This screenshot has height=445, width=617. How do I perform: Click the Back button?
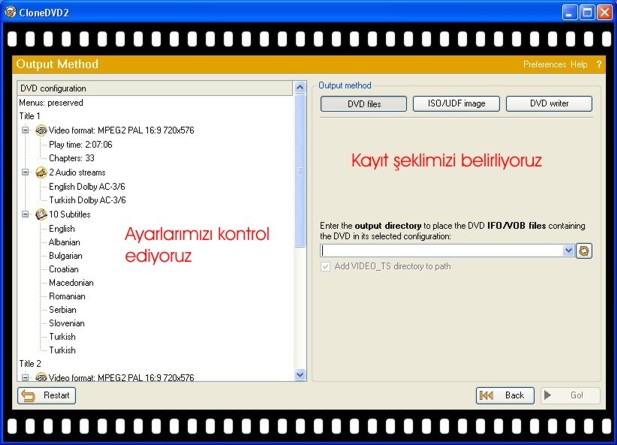(505, 395)
